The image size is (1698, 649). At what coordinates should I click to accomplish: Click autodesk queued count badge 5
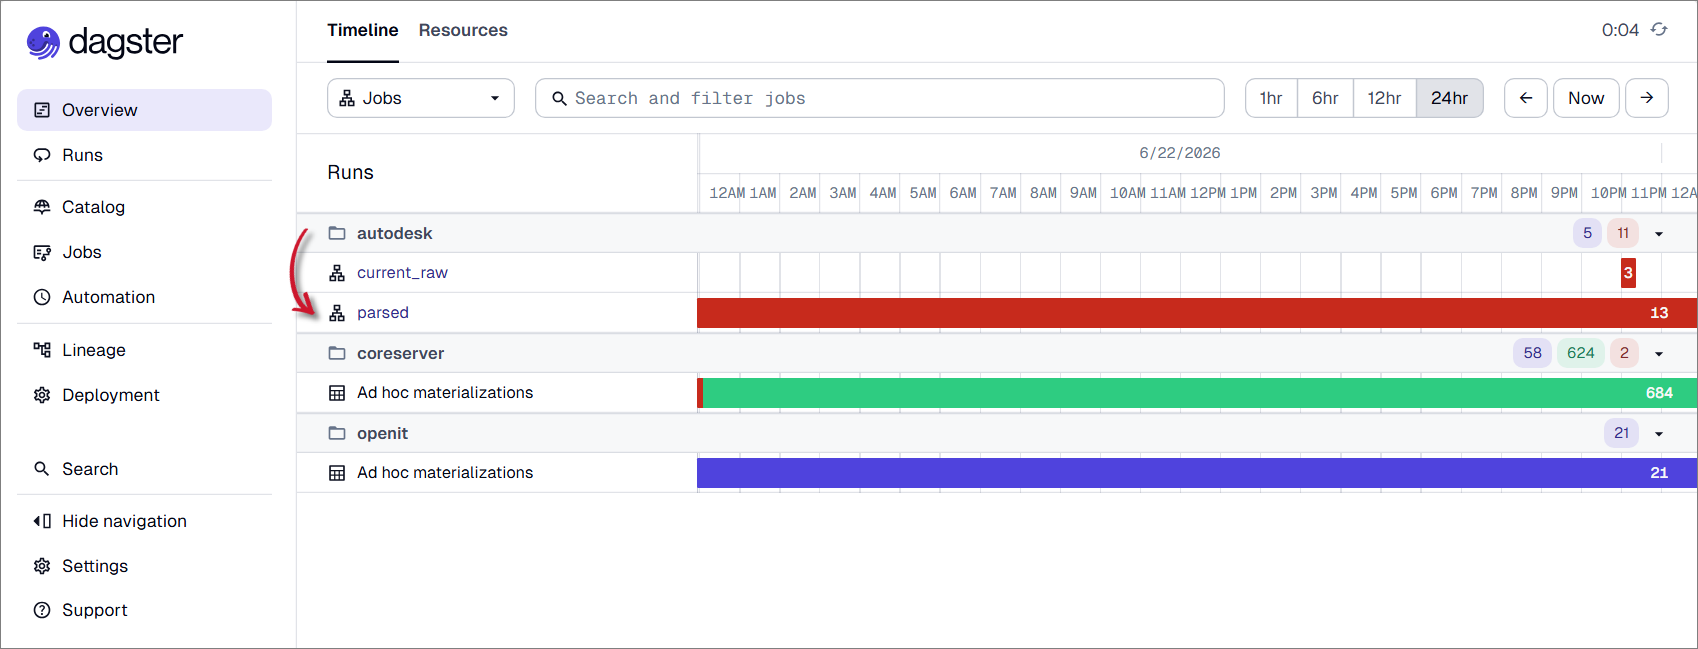1587,233
